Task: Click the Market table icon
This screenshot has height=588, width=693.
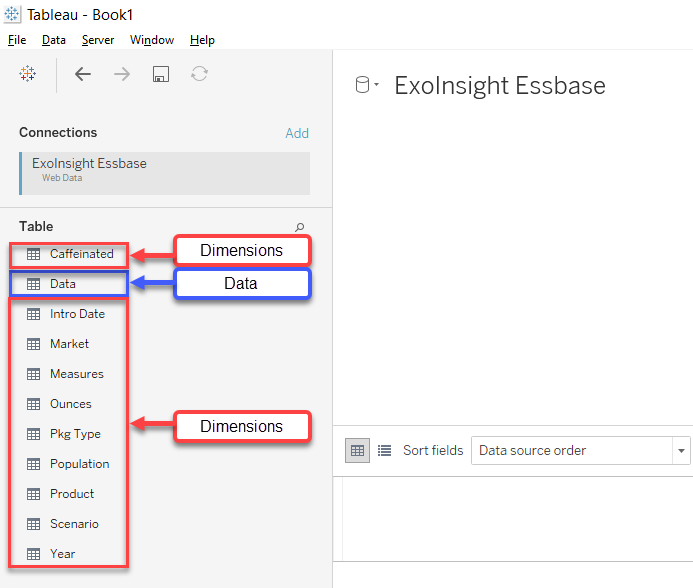Action: pos(33,344)
